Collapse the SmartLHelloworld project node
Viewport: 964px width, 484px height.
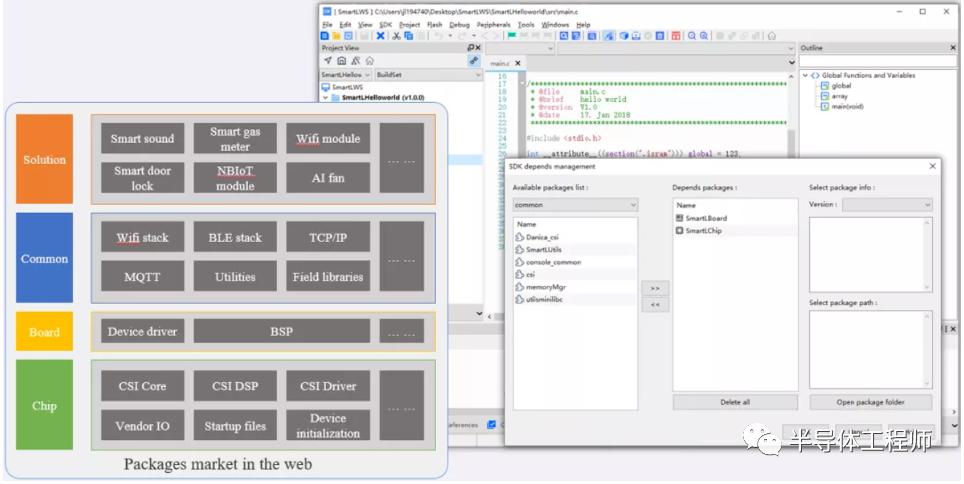[x=325, y=98]
